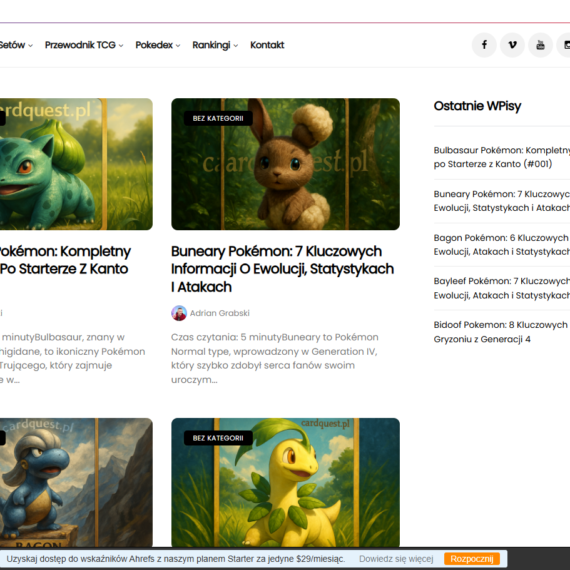570x570 pixels.
Task: Click Buneary excerpt starting Czas czytania
Action: (275, 358)
